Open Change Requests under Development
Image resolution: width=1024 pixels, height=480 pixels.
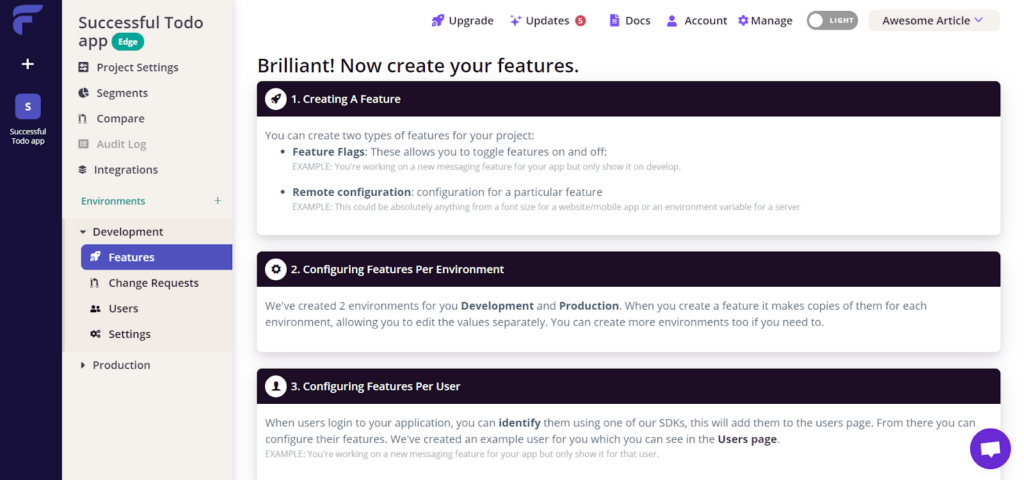pos(153,283)
